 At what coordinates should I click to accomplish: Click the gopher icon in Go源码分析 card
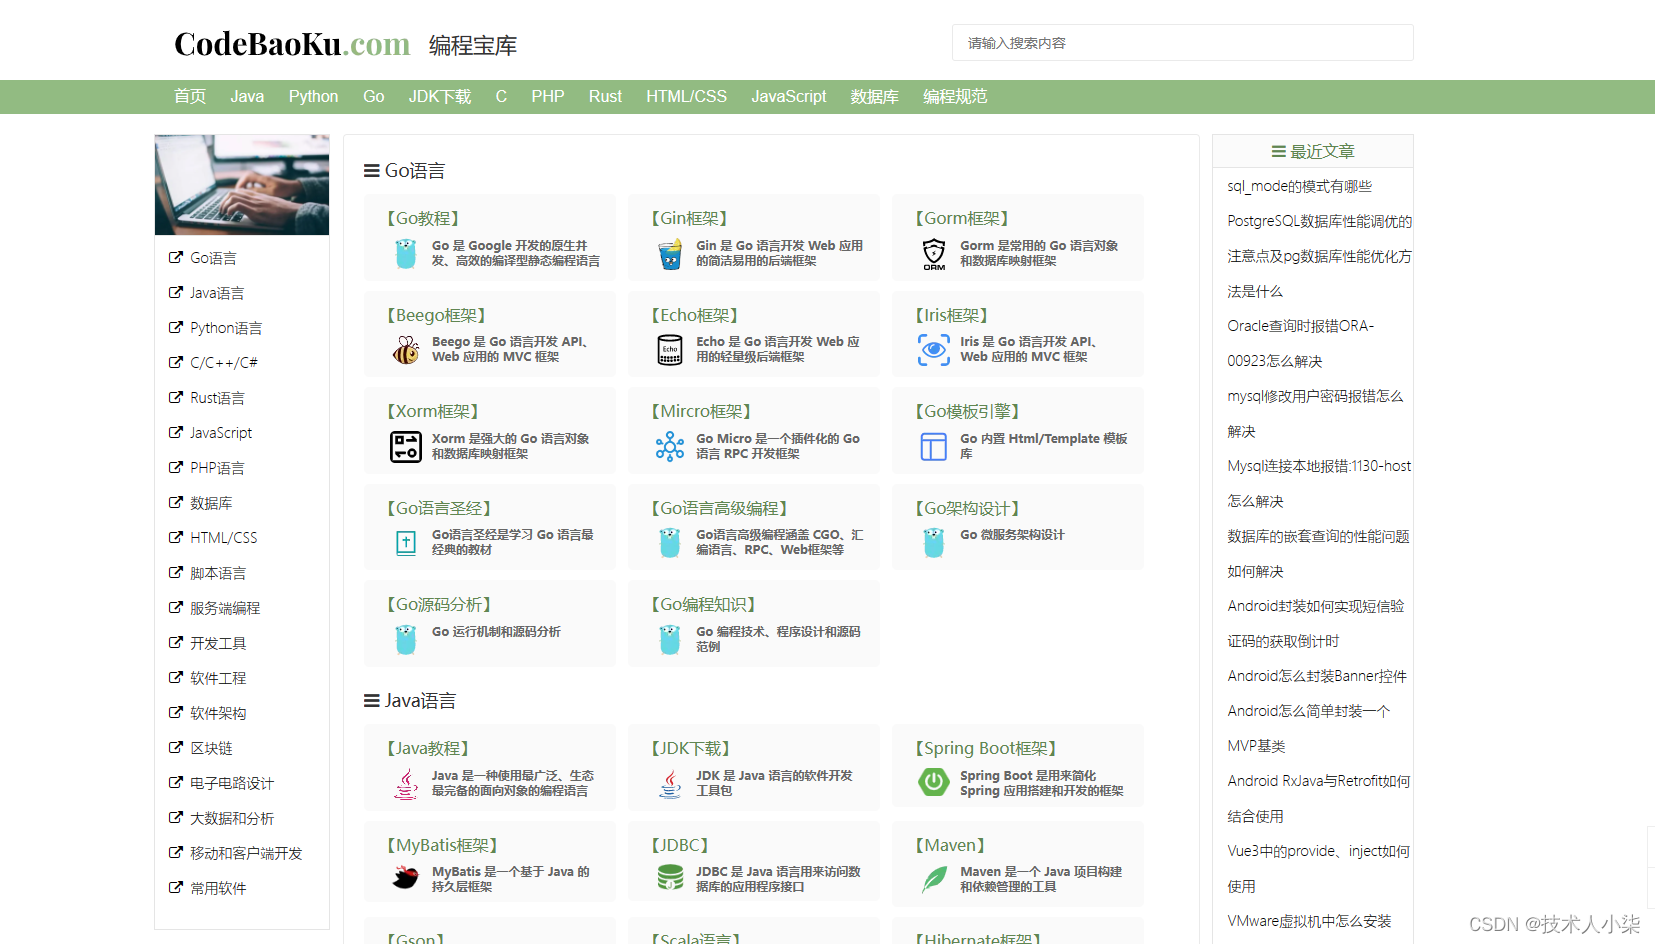[406, 640]
